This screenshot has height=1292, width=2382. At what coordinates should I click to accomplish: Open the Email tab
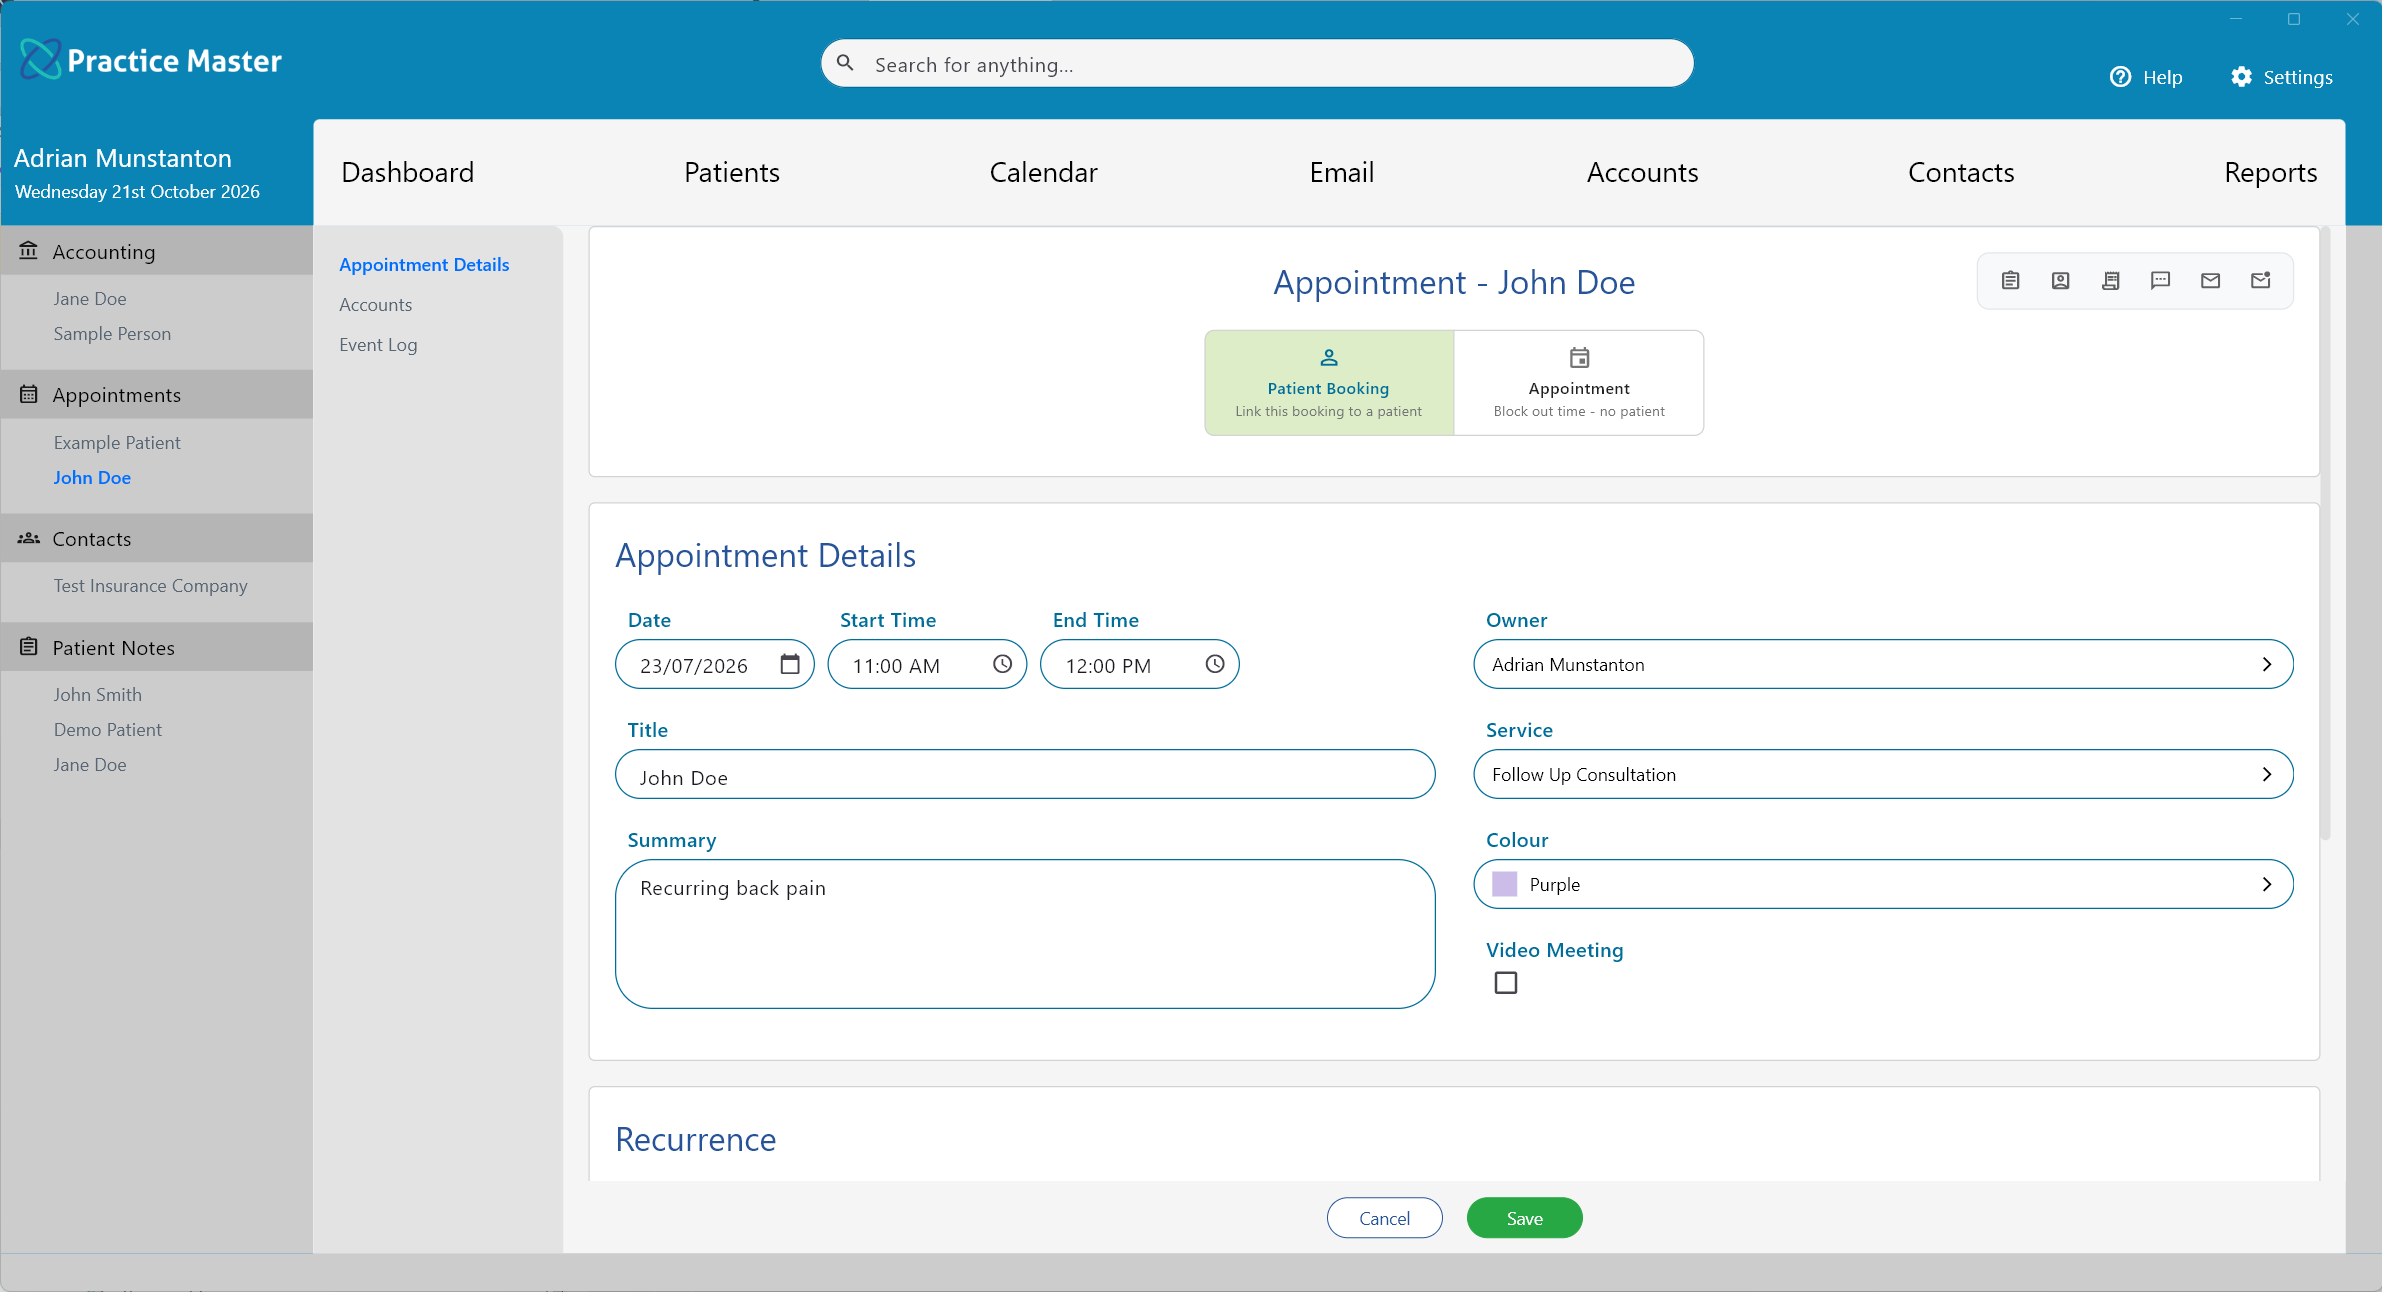1341,172
